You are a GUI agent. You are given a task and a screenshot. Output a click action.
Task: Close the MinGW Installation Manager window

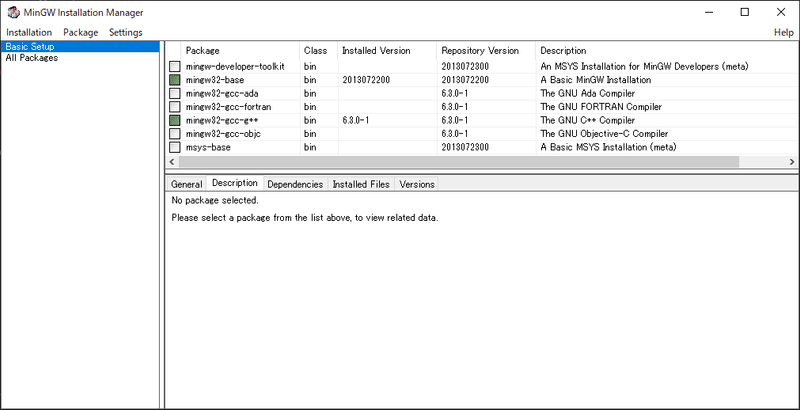(781, 12)
